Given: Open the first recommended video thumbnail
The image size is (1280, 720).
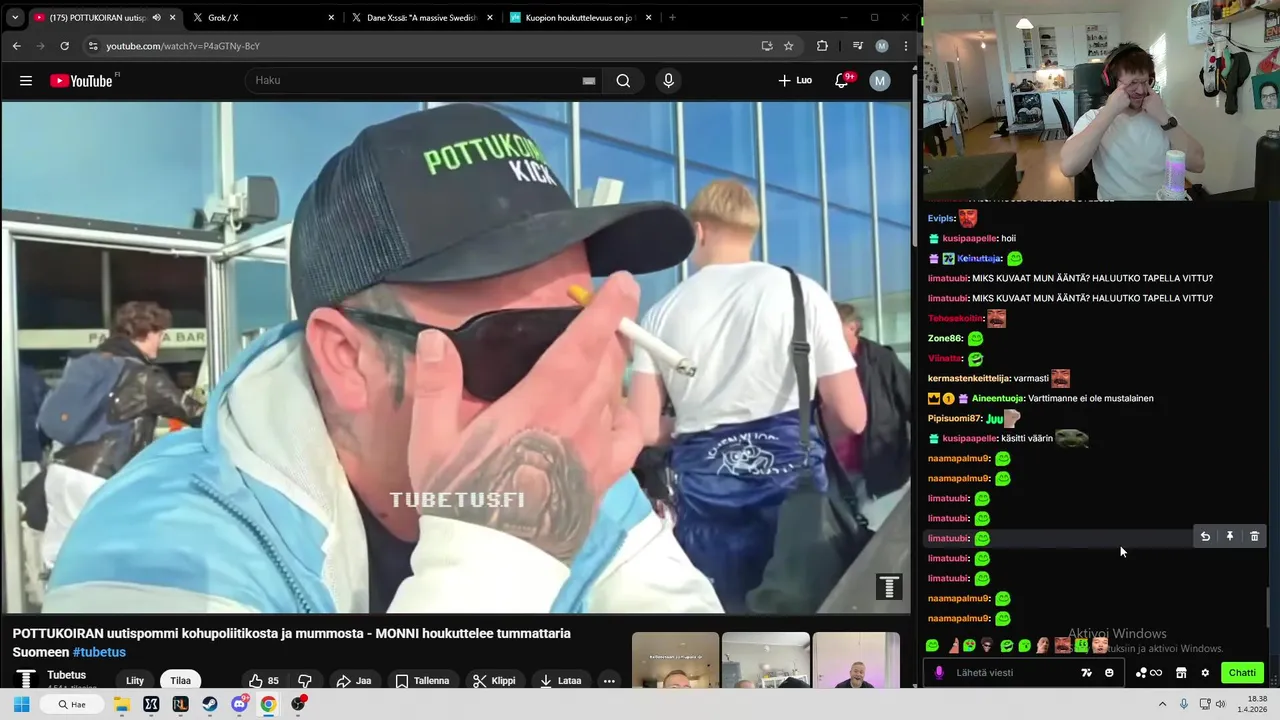Looking at the screenshot, I should pyautogui.click(x=675, y=660).
